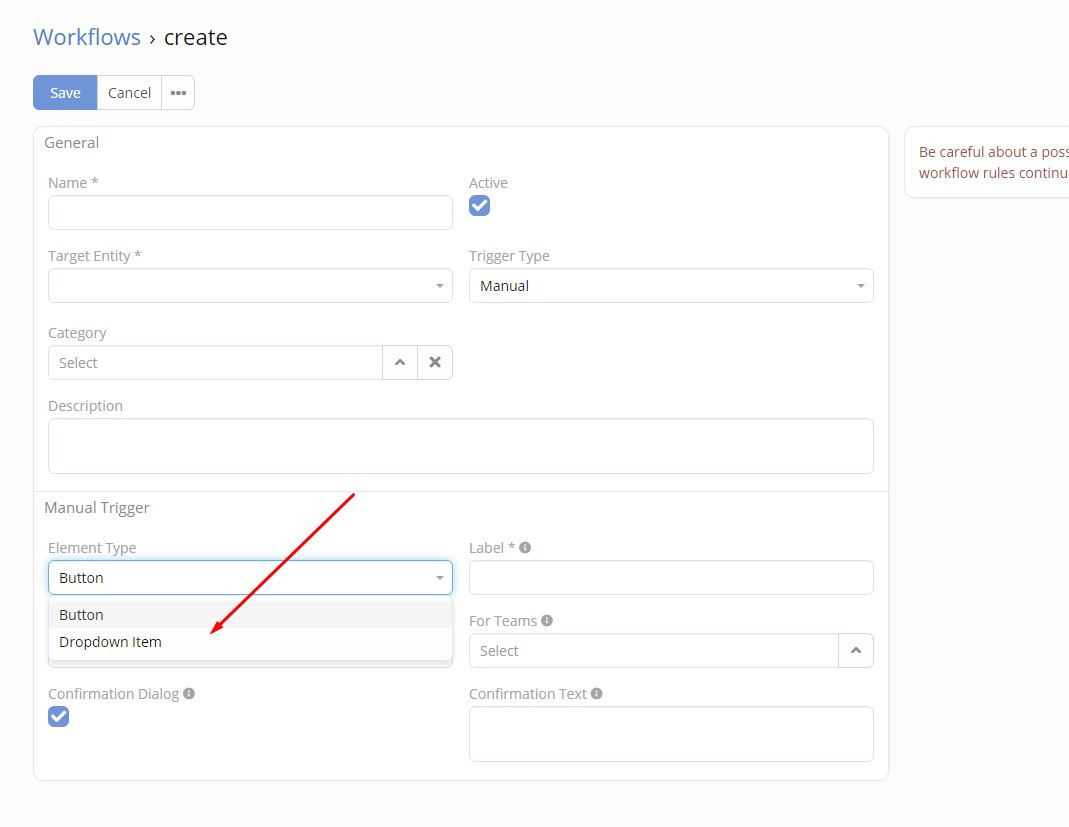Screen dimensions: 1069x827
Task: Select Button option in the list
Action: tap(81, 615)
